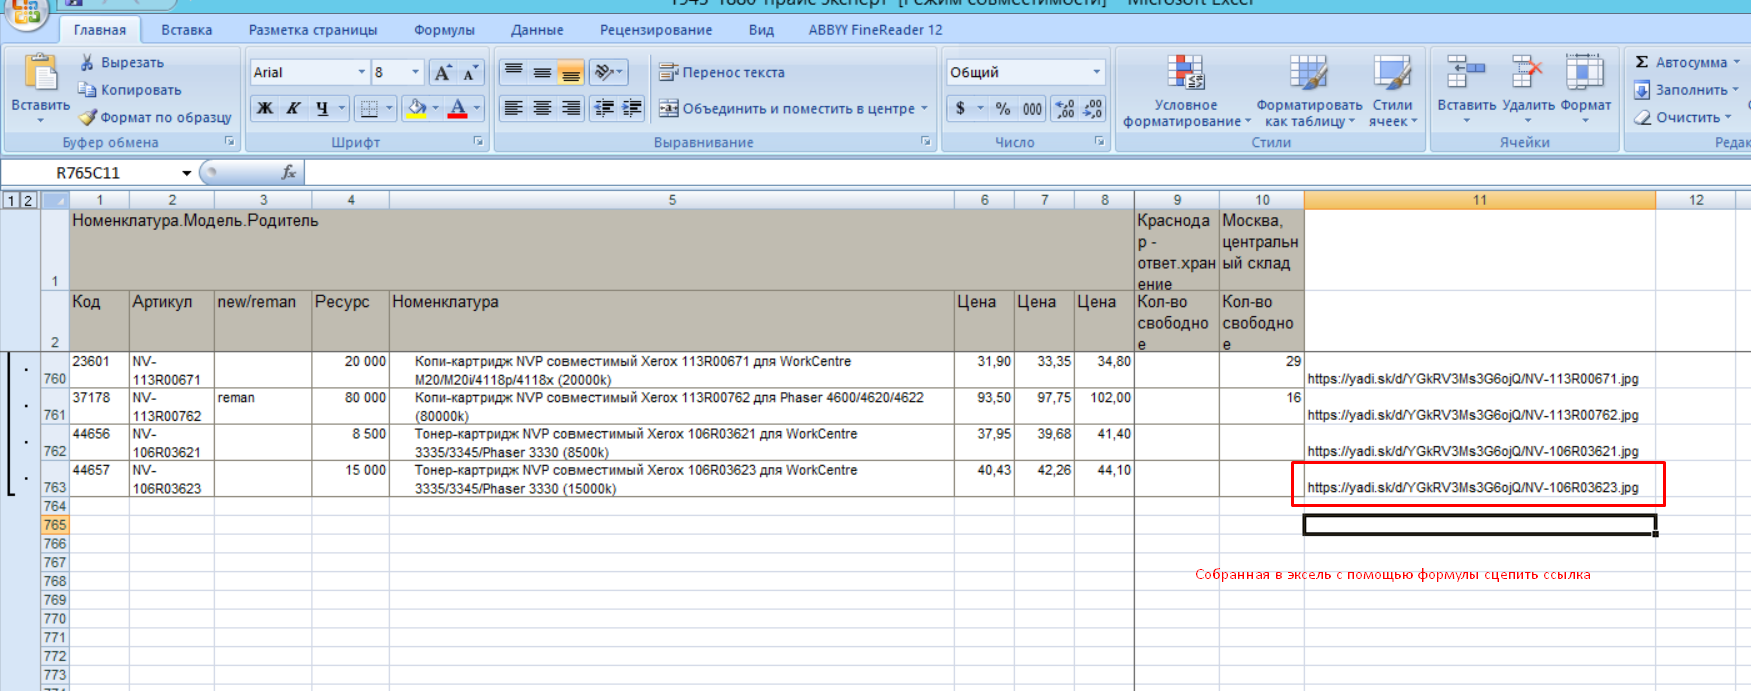Toggle bottom vertical alignment (highlighted)
Image resolution: width=1751 pixels, height=691 pixels.
570,72
